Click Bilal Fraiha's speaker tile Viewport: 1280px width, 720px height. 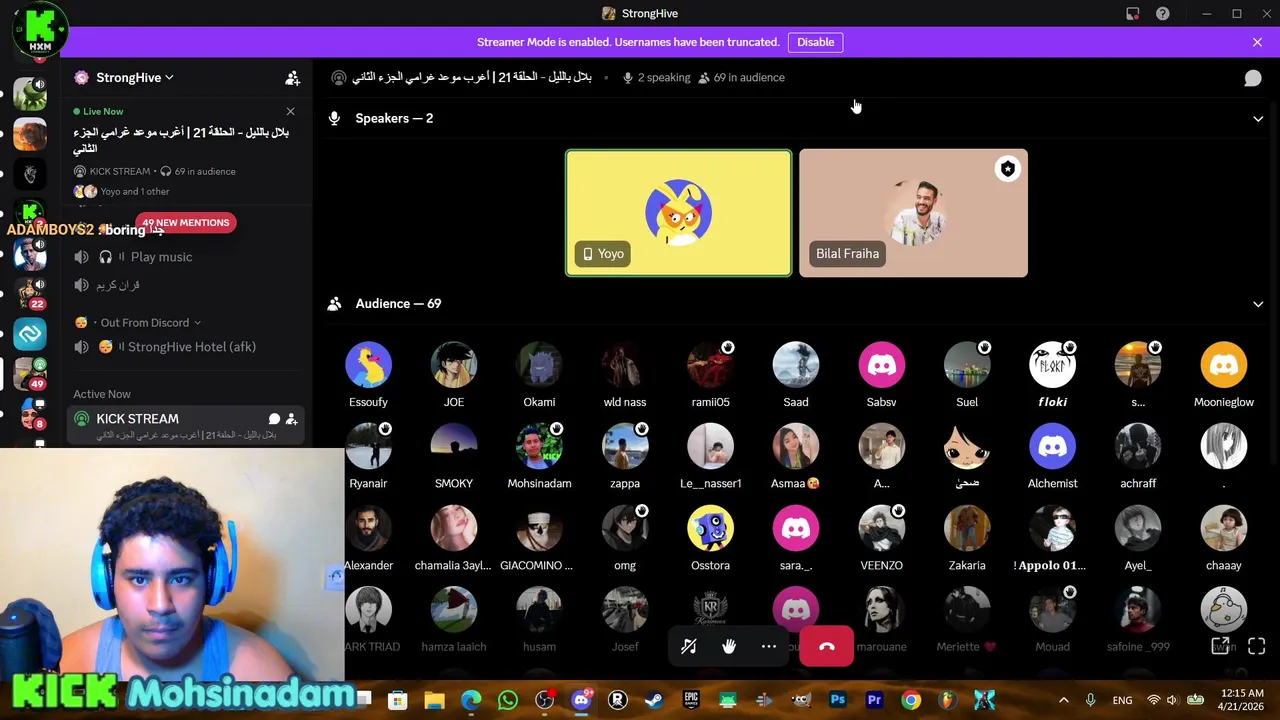point(913,213)
